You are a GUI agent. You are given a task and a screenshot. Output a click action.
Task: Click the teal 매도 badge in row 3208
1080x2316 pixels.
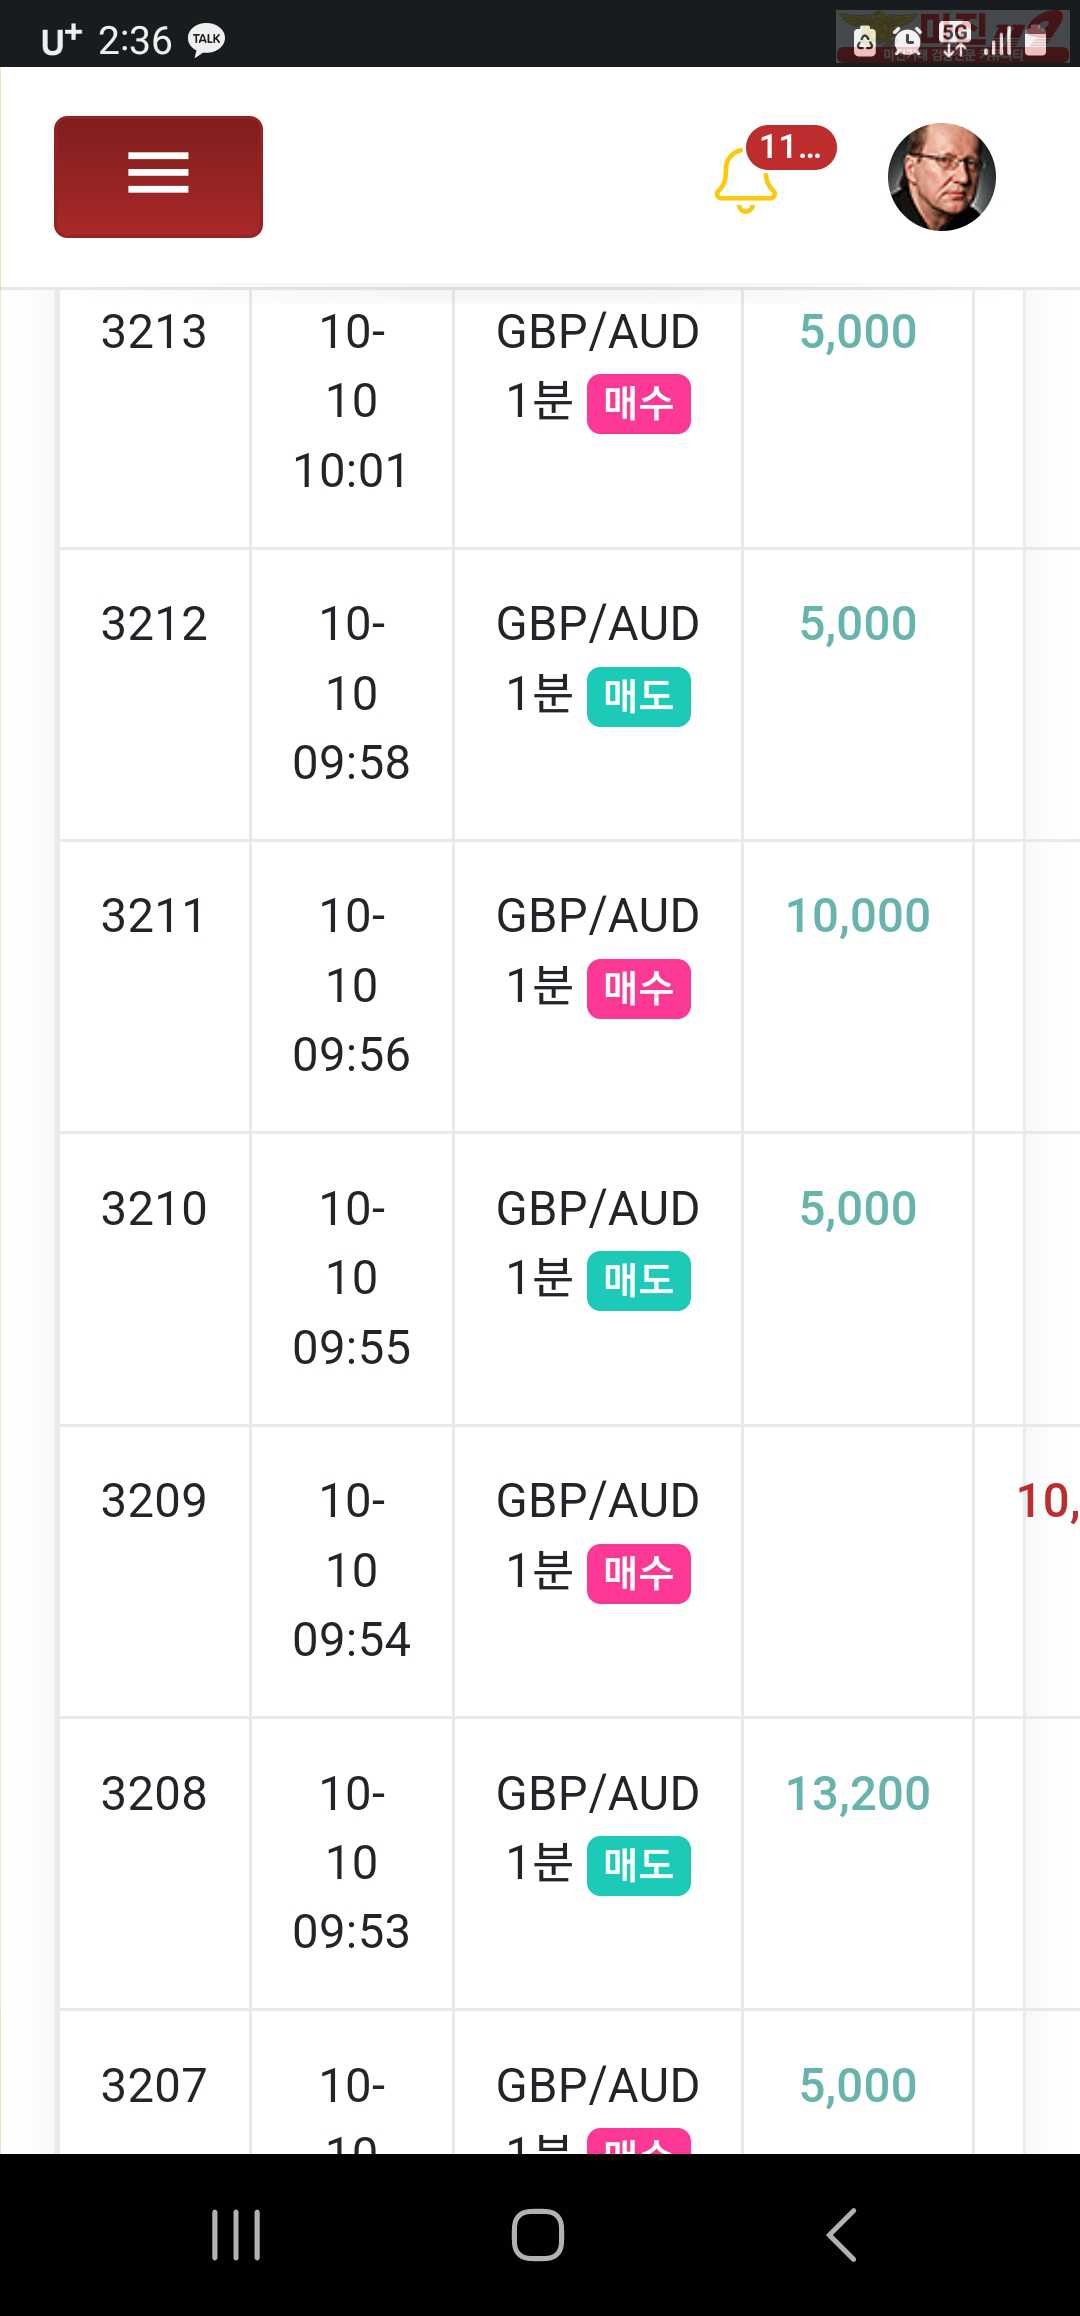pos(639,1866)
